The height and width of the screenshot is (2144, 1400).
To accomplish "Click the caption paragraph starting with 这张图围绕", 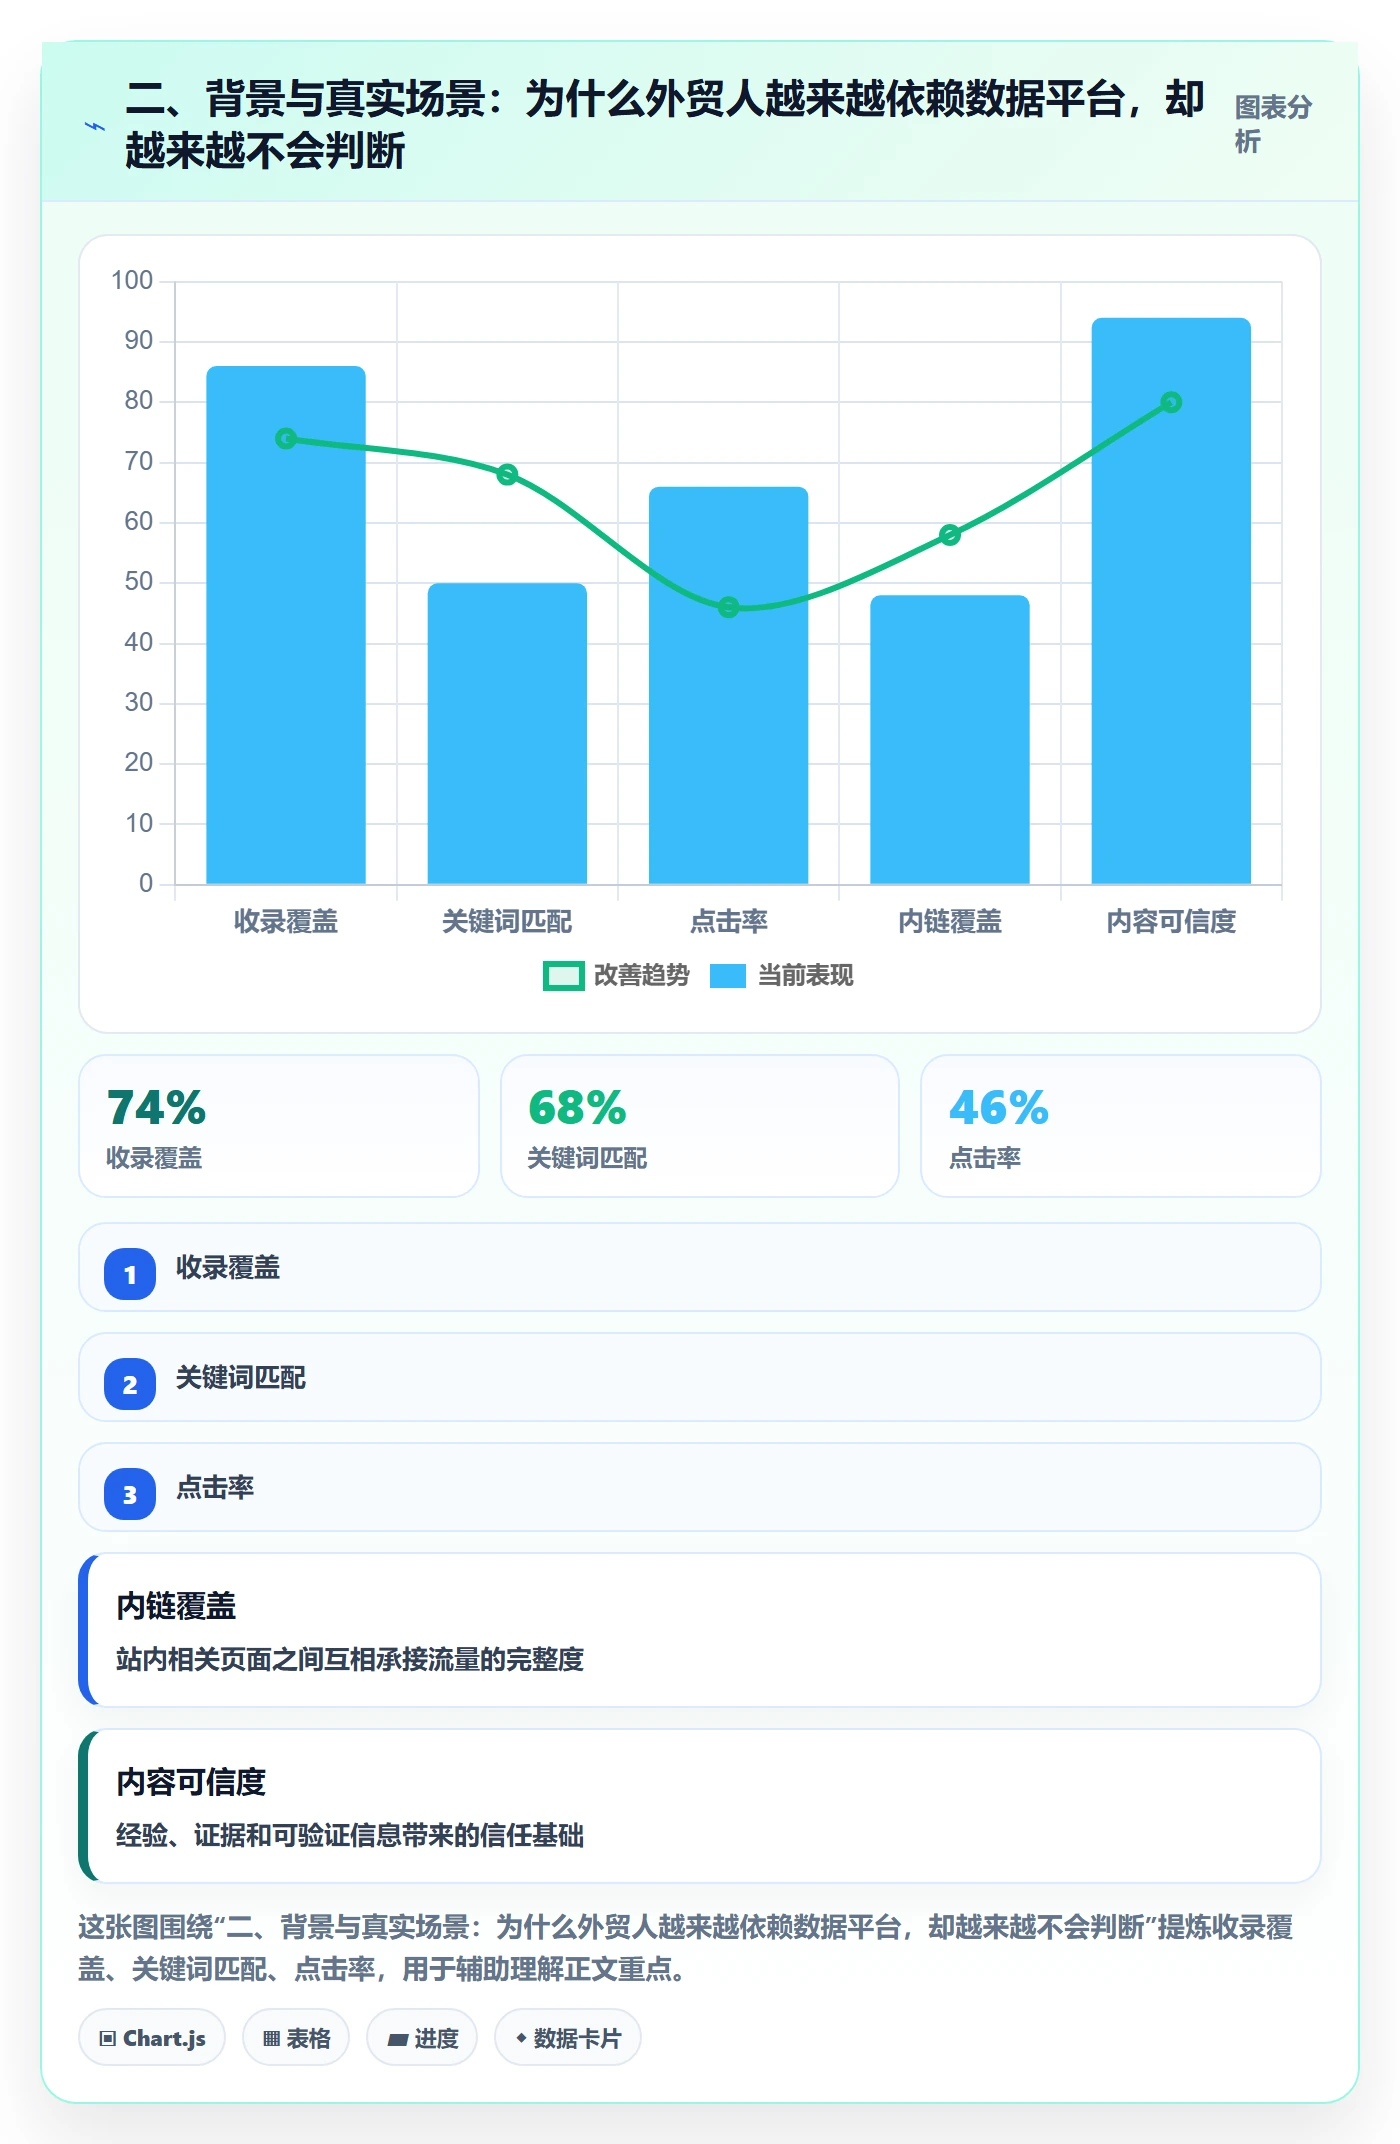I will [686, 1948].
